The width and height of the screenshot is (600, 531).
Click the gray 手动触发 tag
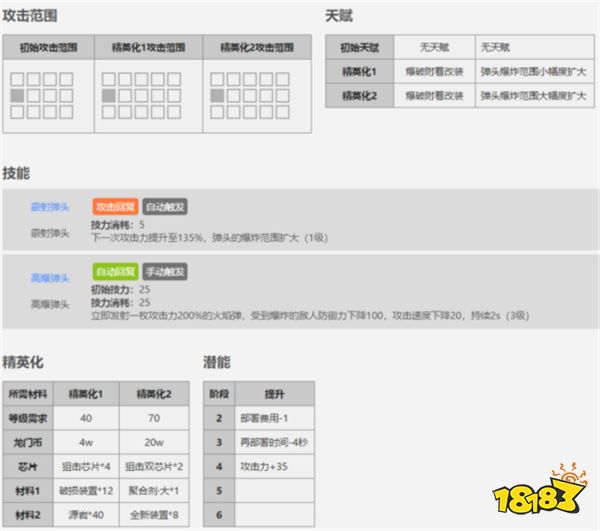164,271
